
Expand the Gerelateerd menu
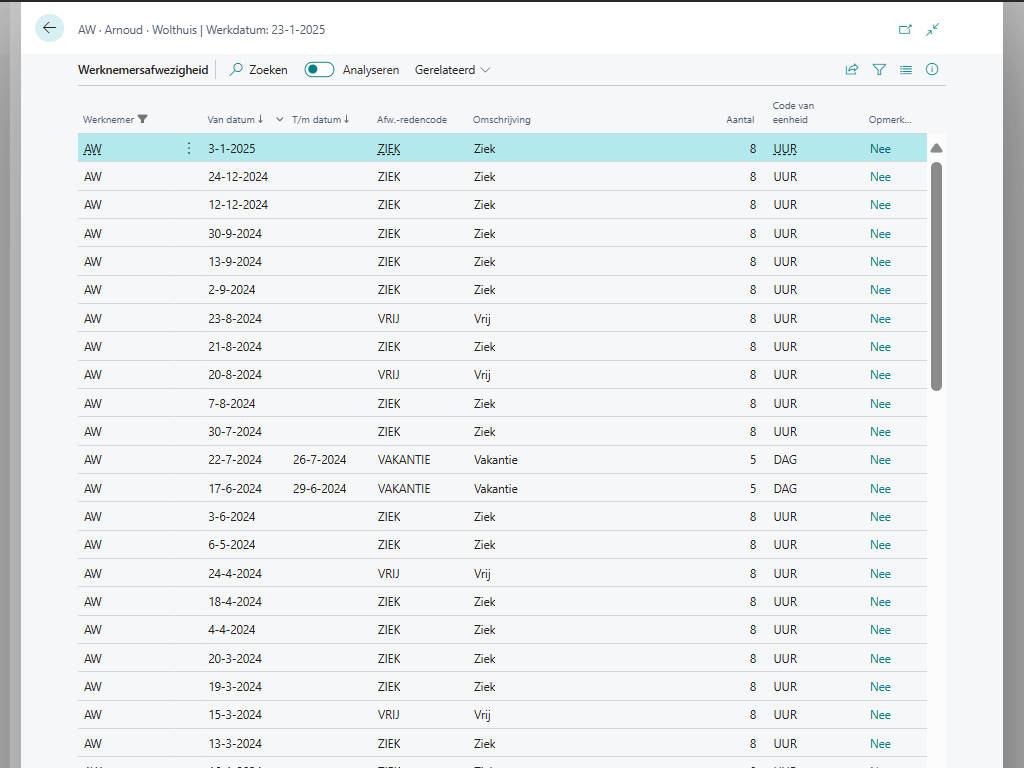coord(452,70)
